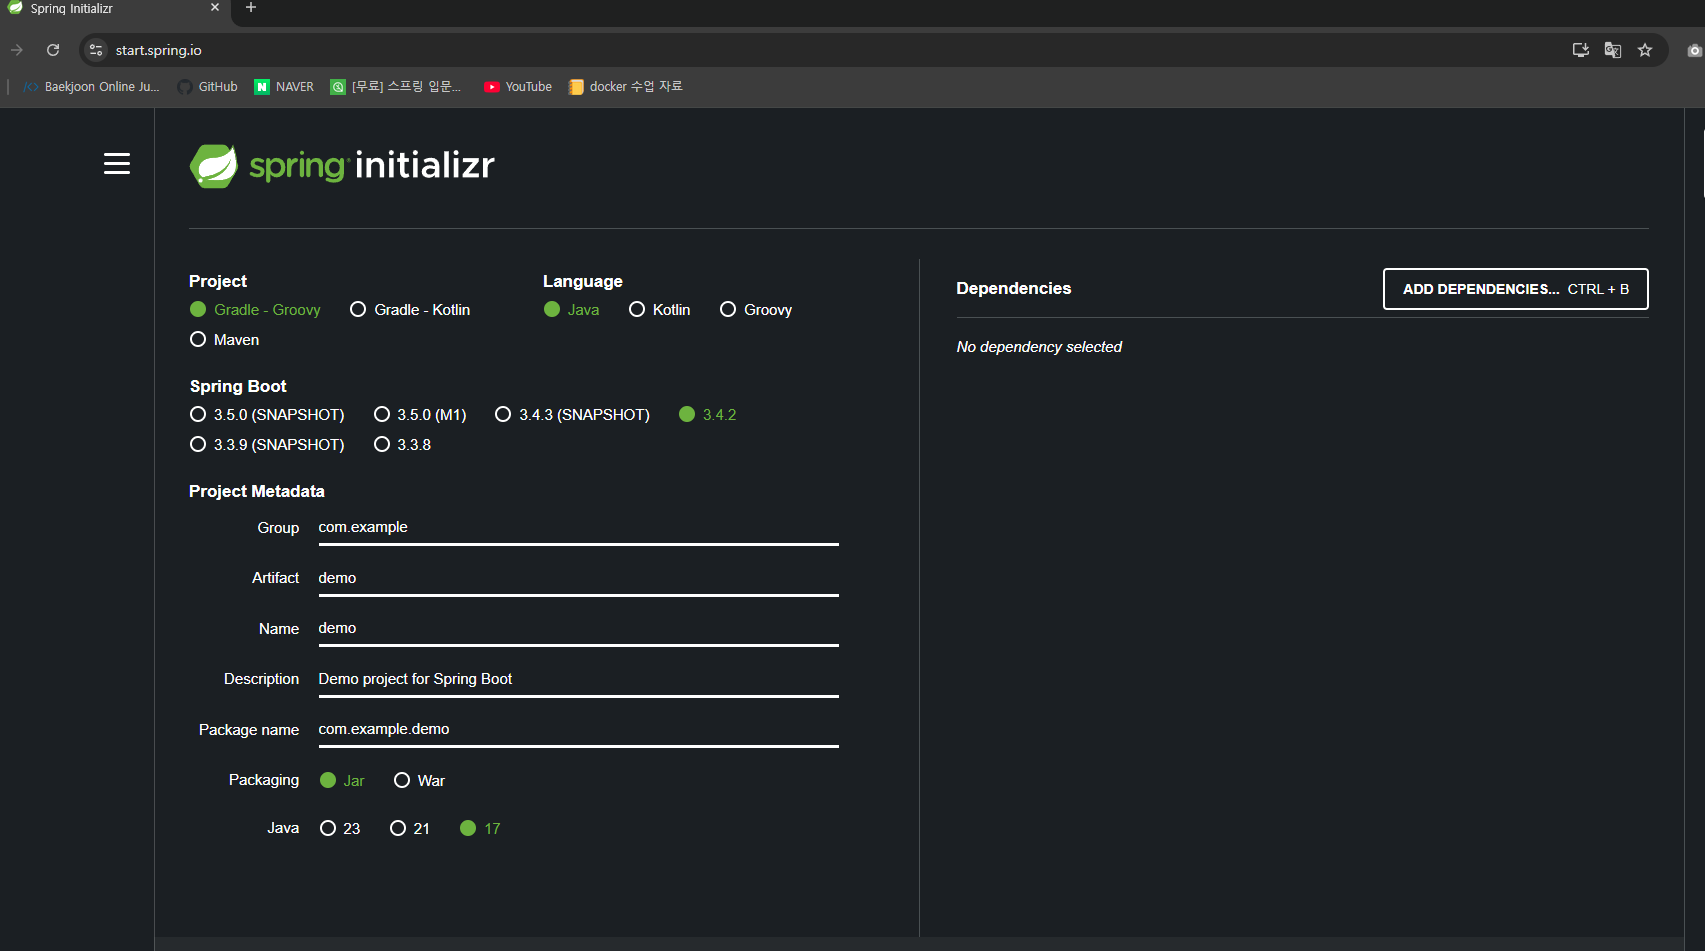Click the Package name input field
The width and height of the screenshot is (1705, 951).
(x=578, y=730)
